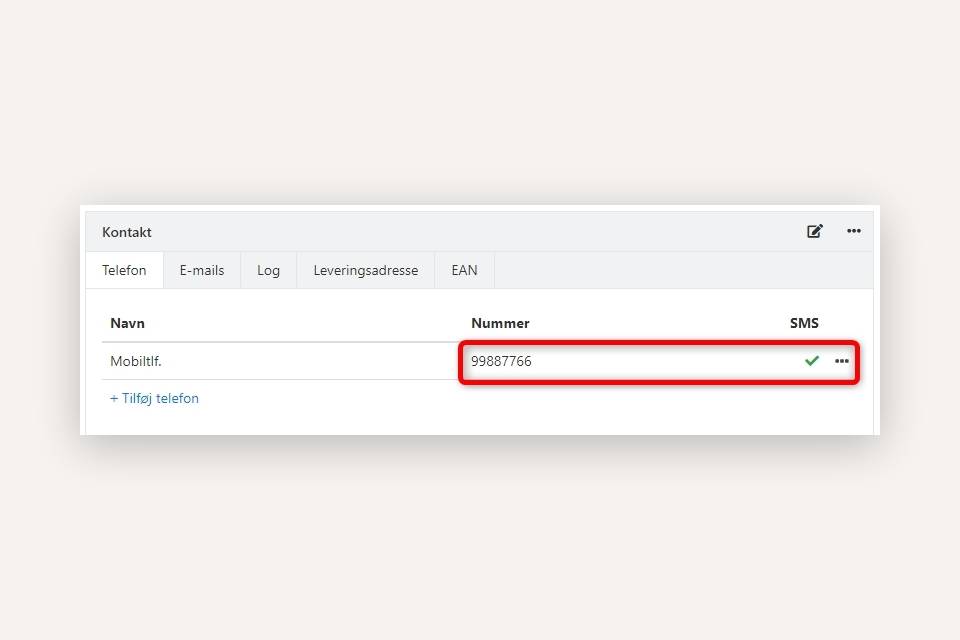Switch to the E-mails tab
Screen dimensions: 960x640
[201, 270]
